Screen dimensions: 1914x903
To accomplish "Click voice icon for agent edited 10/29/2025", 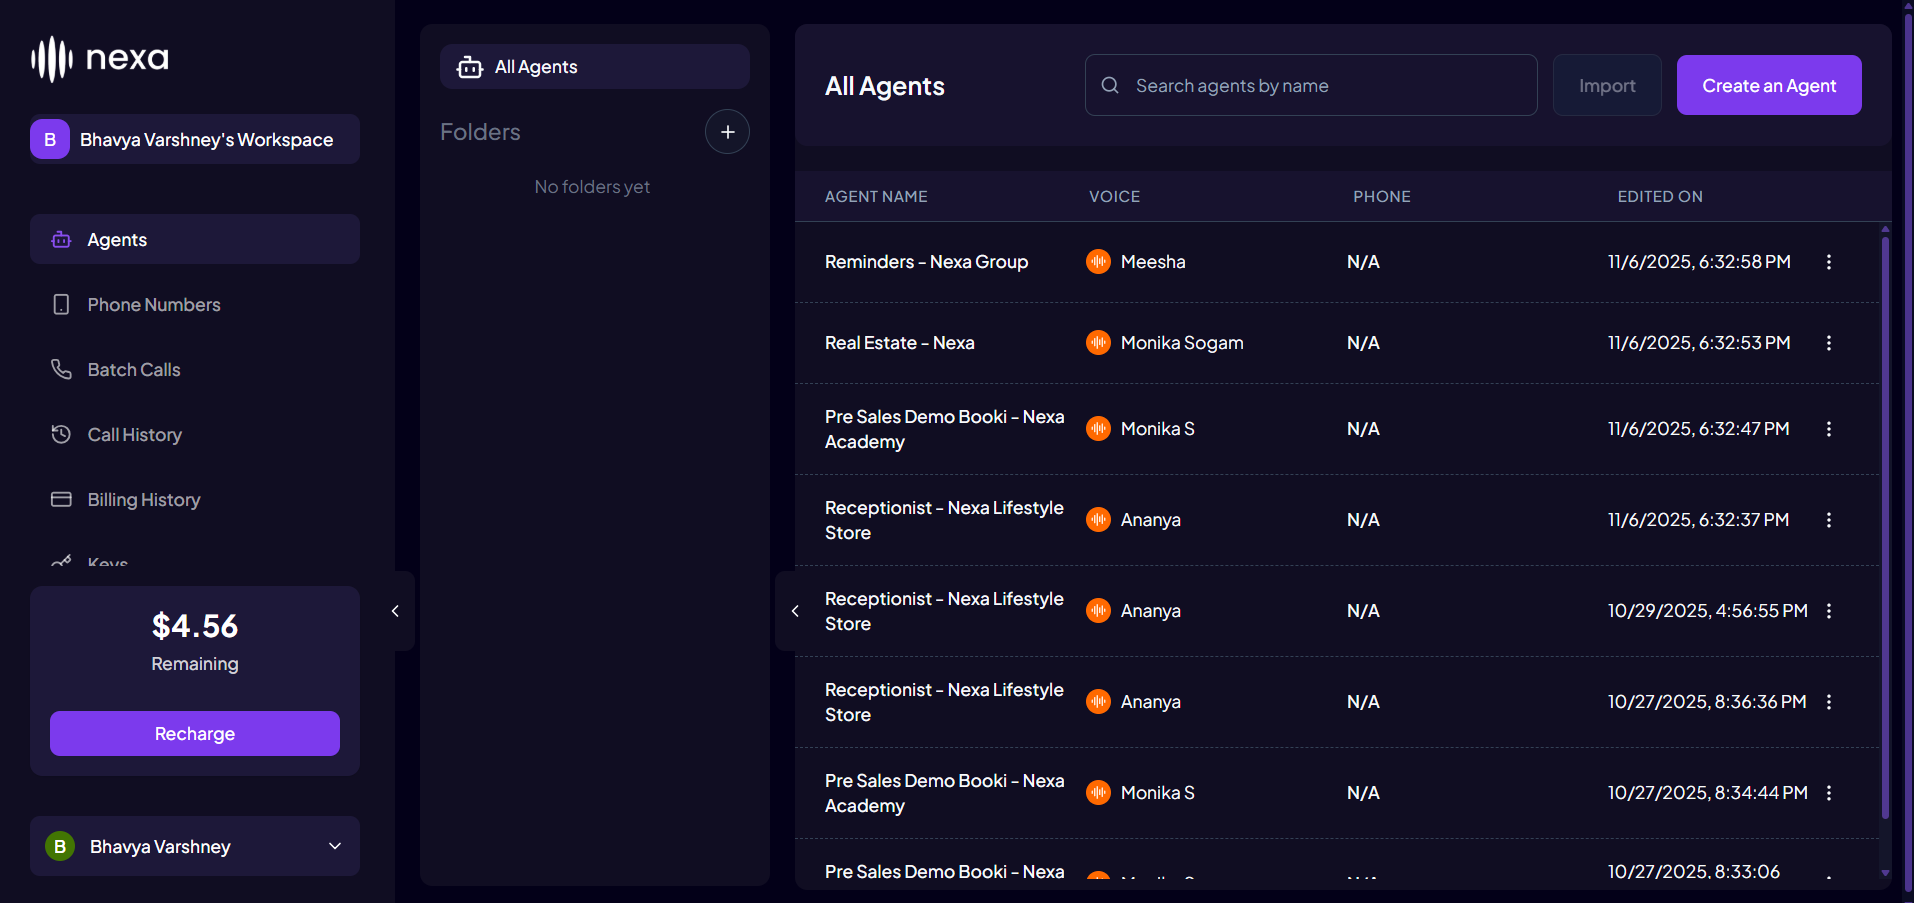I will [x=1098, y=611].
